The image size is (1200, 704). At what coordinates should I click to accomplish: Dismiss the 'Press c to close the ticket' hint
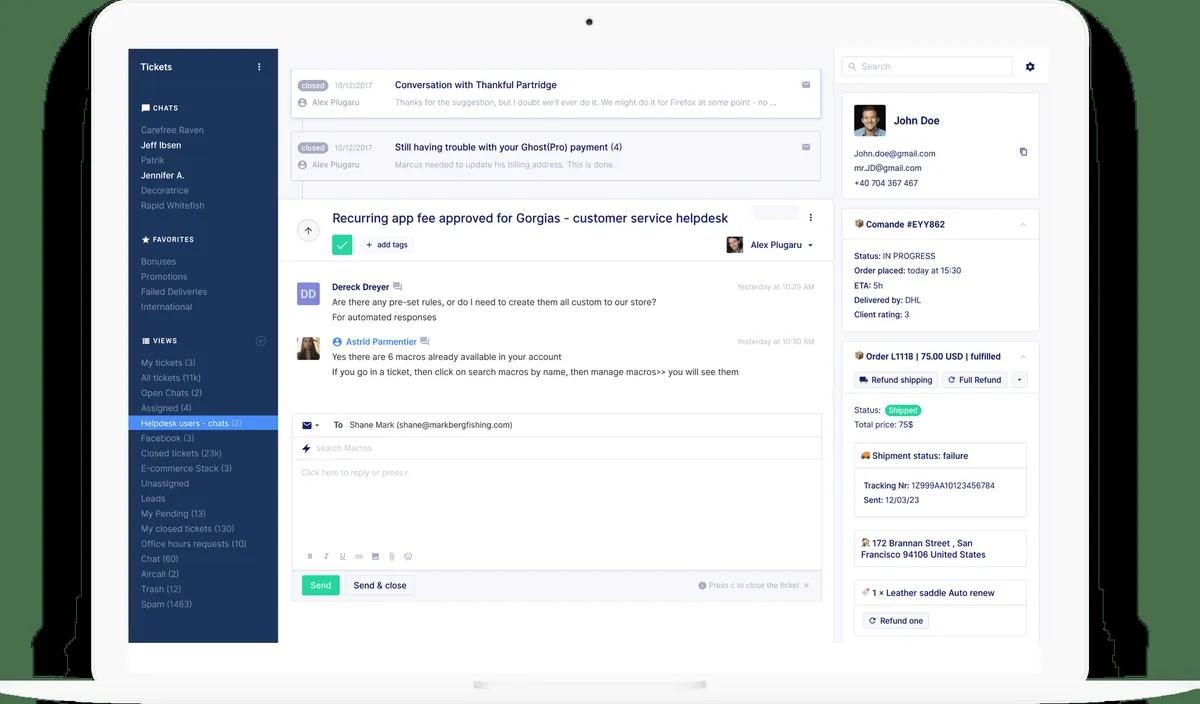[807, 585]
